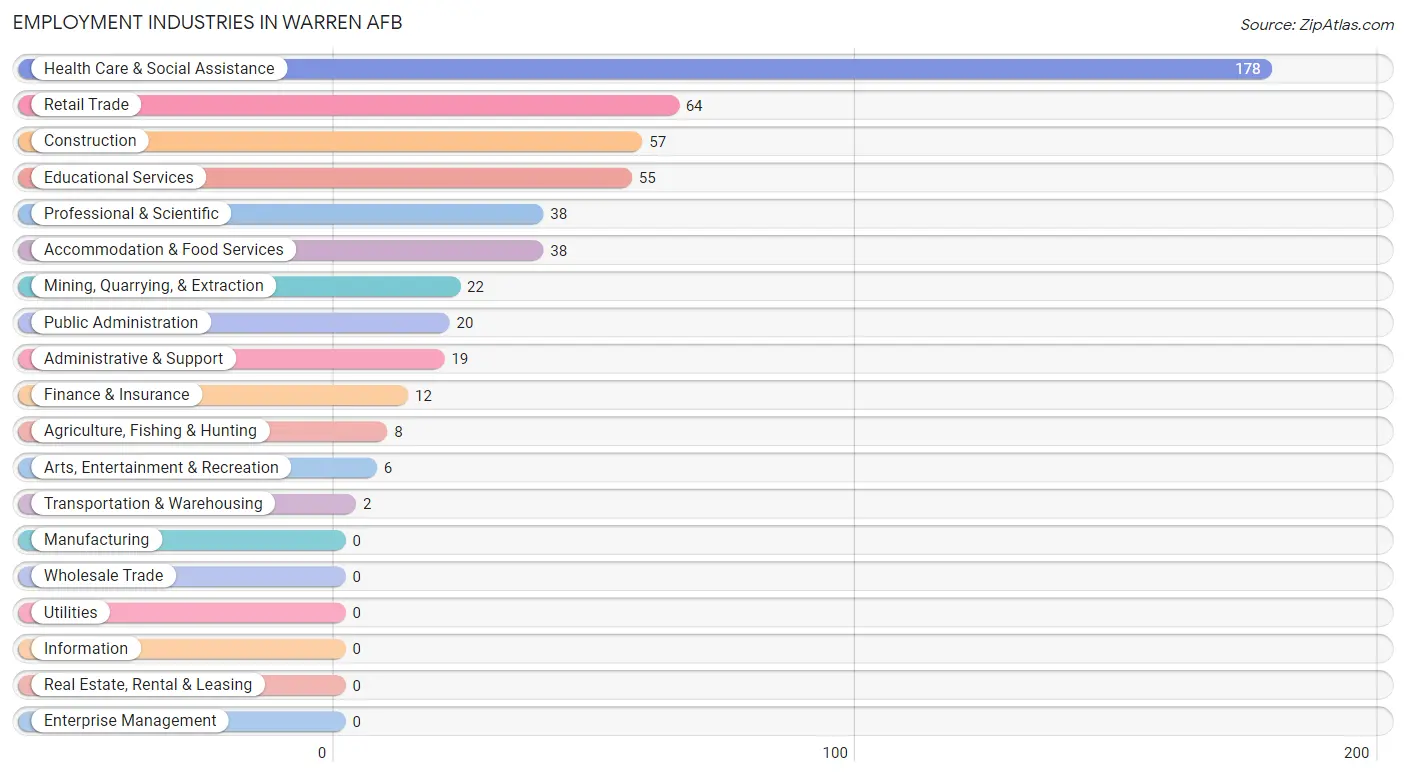Select the Educational Services bar
Screen dimensions: 1406x776
(325, 177)
